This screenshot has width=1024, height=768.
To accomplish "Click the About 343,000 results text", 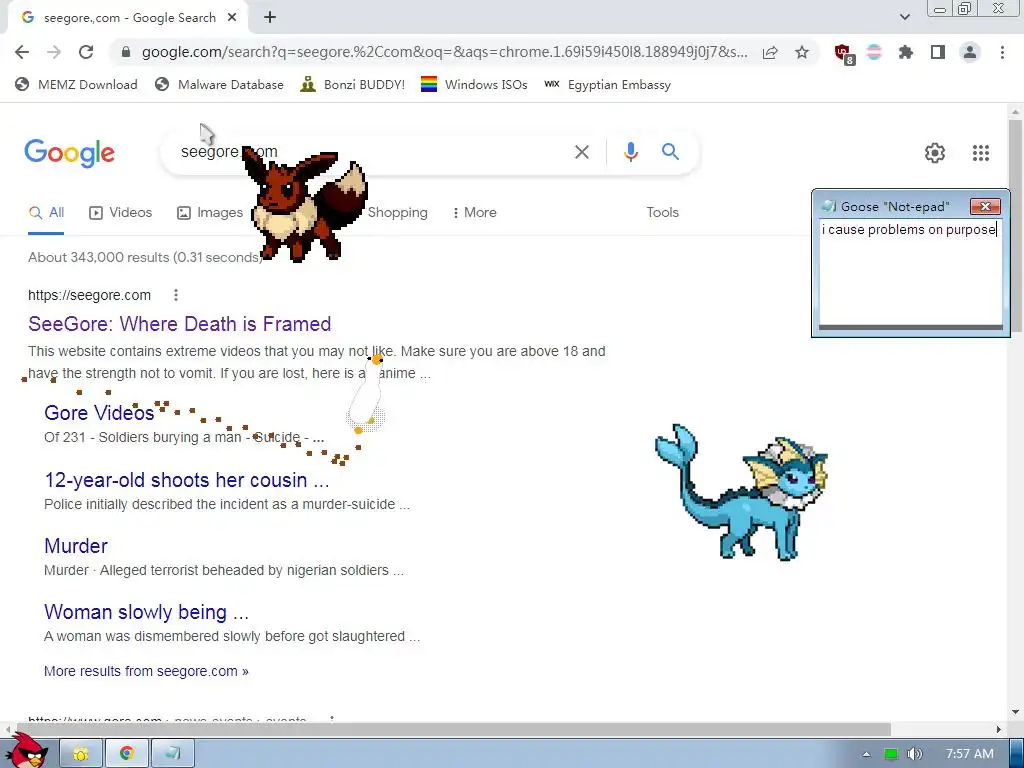I will pos(145,257).
